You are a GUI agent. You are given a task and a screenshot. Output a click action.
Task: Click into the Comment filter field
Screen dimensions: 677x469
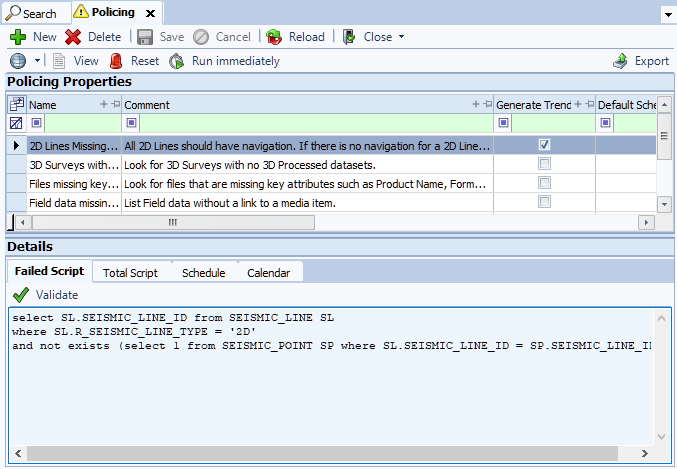316,123
